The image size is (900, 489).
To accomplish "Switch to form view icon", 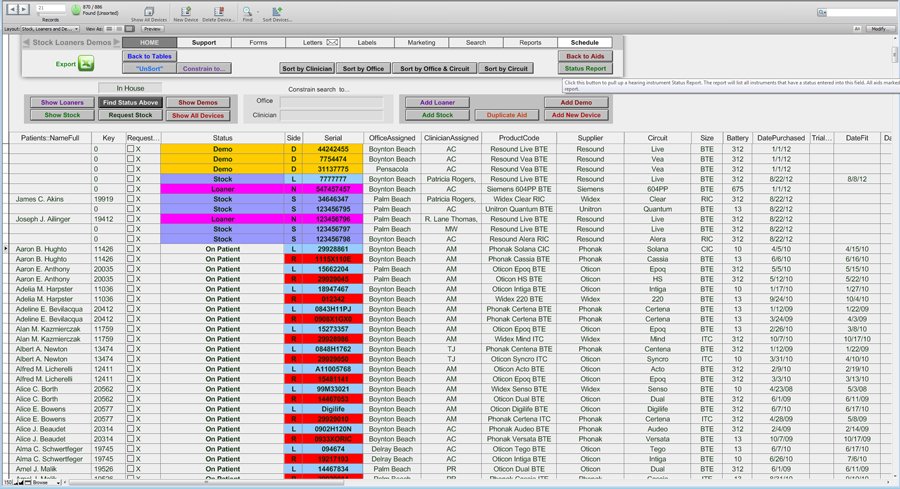I will (109, 29).
